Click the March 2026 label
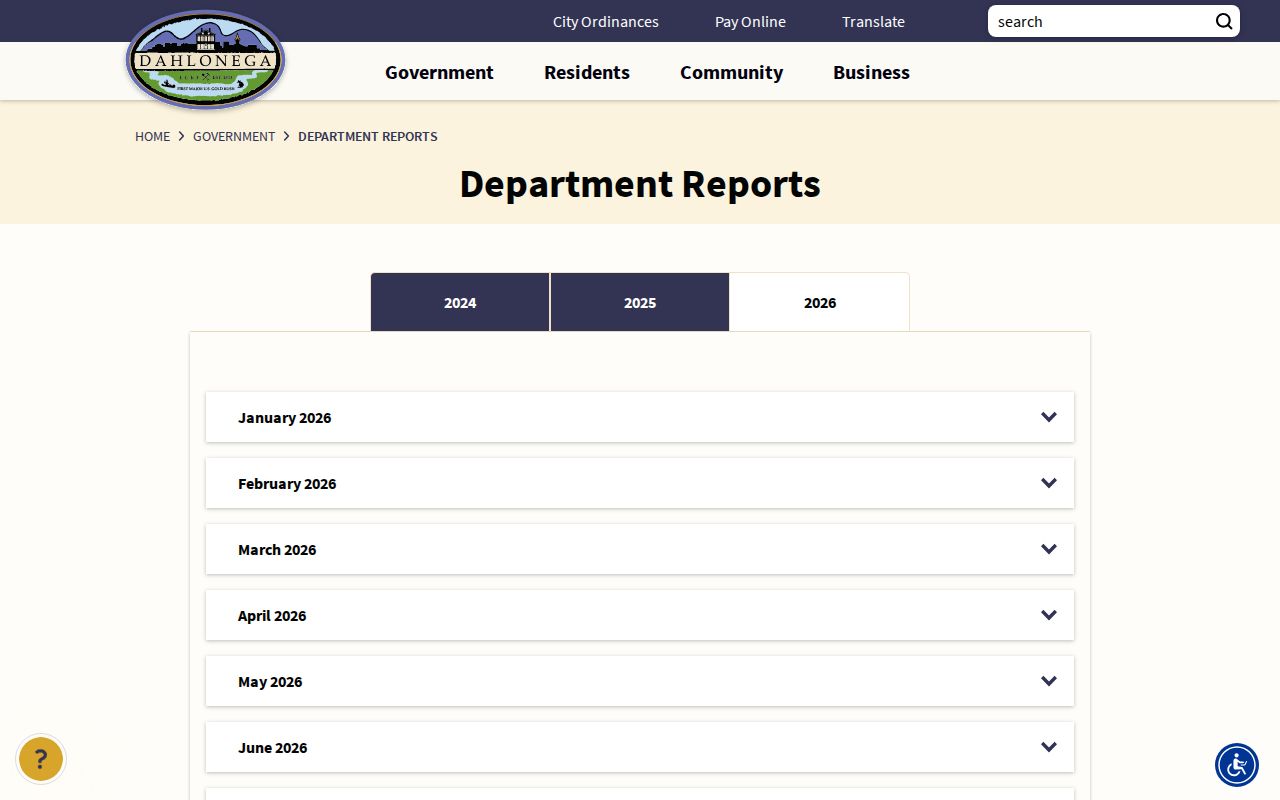 (x=277, y=549)
